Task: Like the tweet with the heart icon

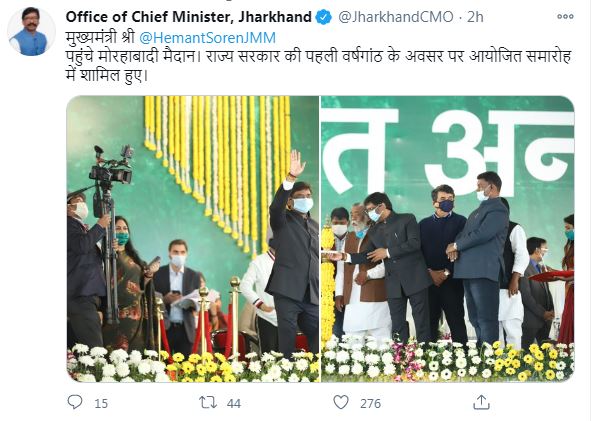Action: [x=341, y=402]
